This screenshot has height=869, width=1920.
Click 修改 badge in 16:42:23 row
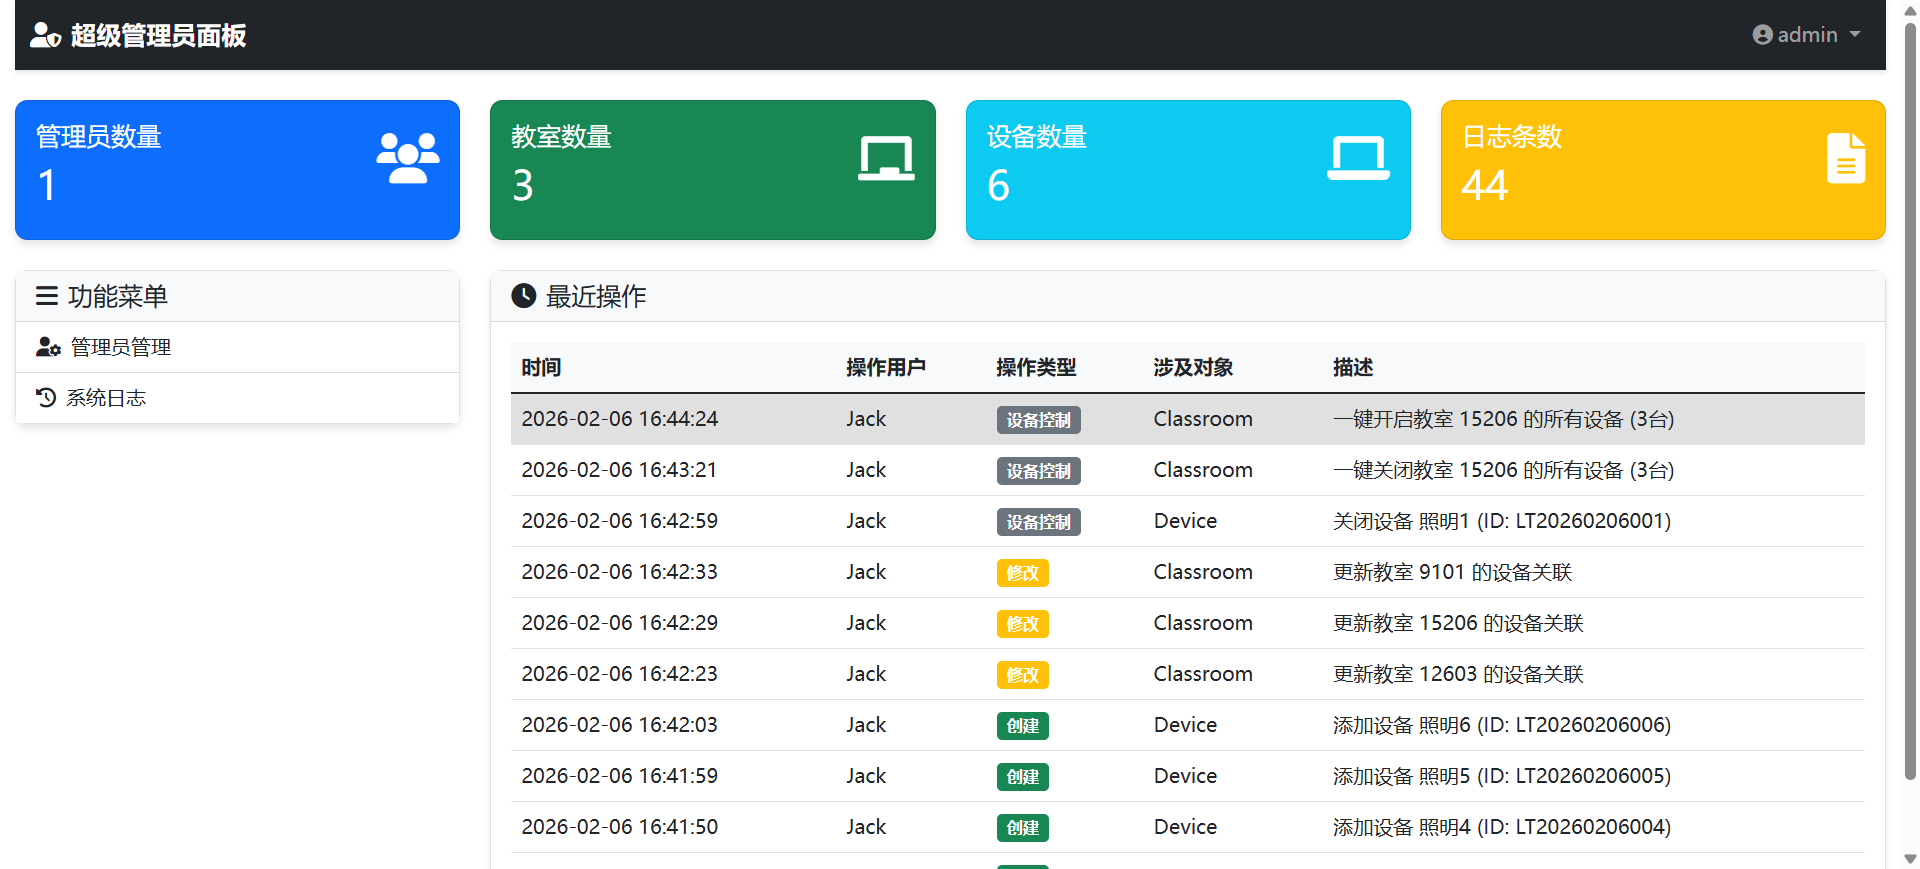click(x=1022, y=675)
